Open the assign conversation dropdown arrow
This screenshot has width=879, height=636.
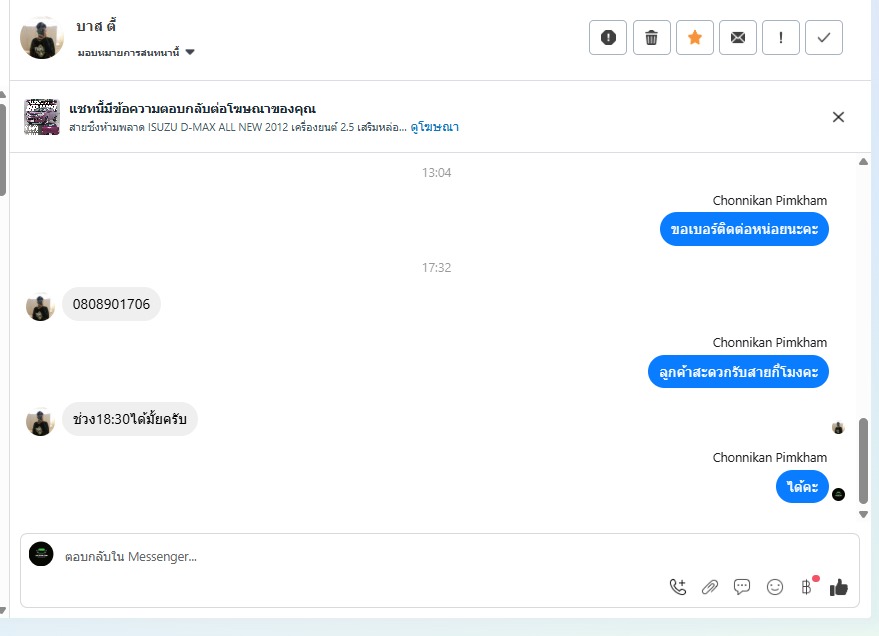190,52
